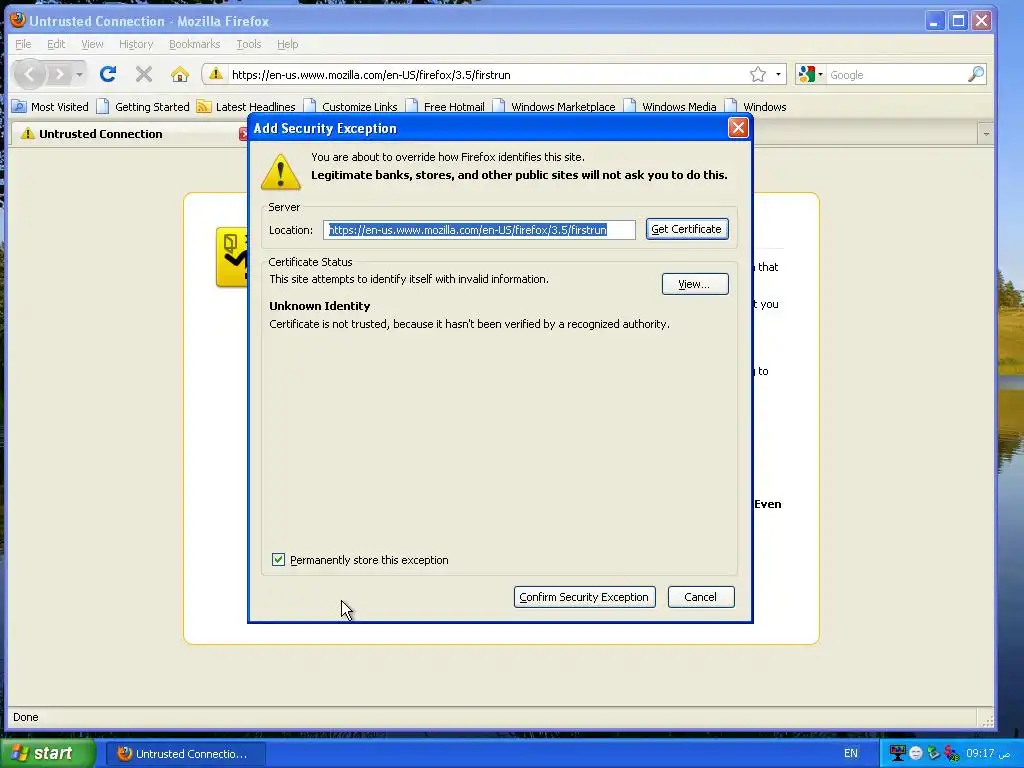Open the Edit menu

(56, 44)
